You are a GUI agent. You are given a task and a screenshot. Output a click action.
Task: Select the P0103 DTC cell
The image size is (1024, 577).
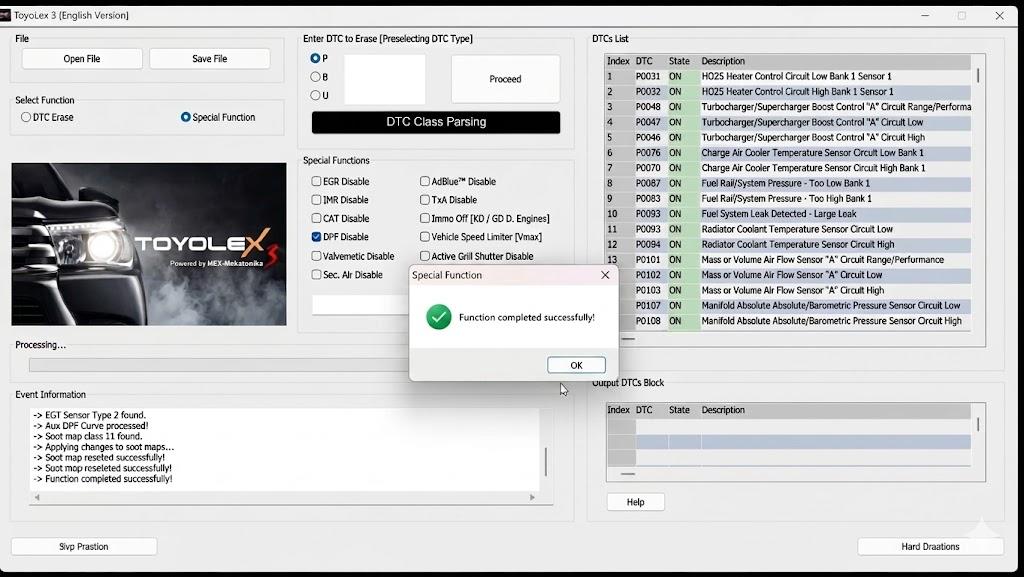pos(648,290)
